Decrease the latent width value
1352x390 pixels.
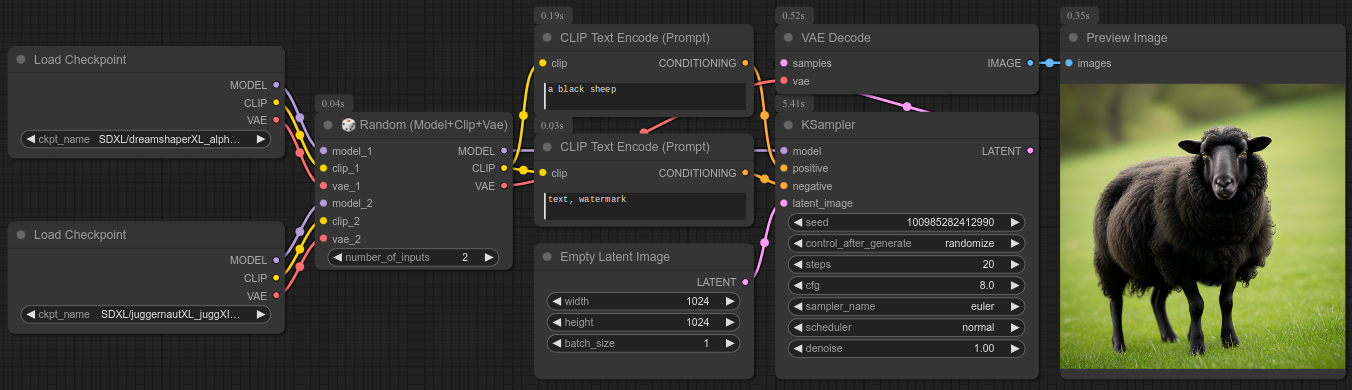556,301
